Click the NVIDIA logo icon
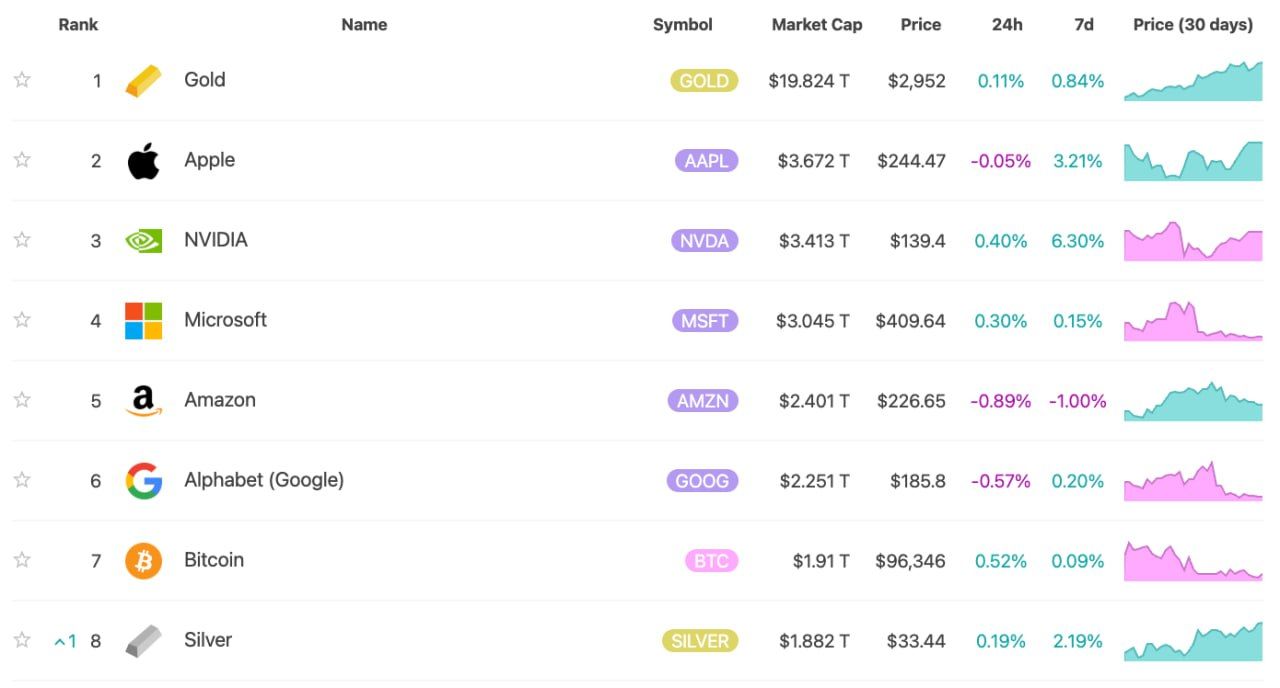The image size is (1280, 688). pyautogui.click(x=143, y=241)
